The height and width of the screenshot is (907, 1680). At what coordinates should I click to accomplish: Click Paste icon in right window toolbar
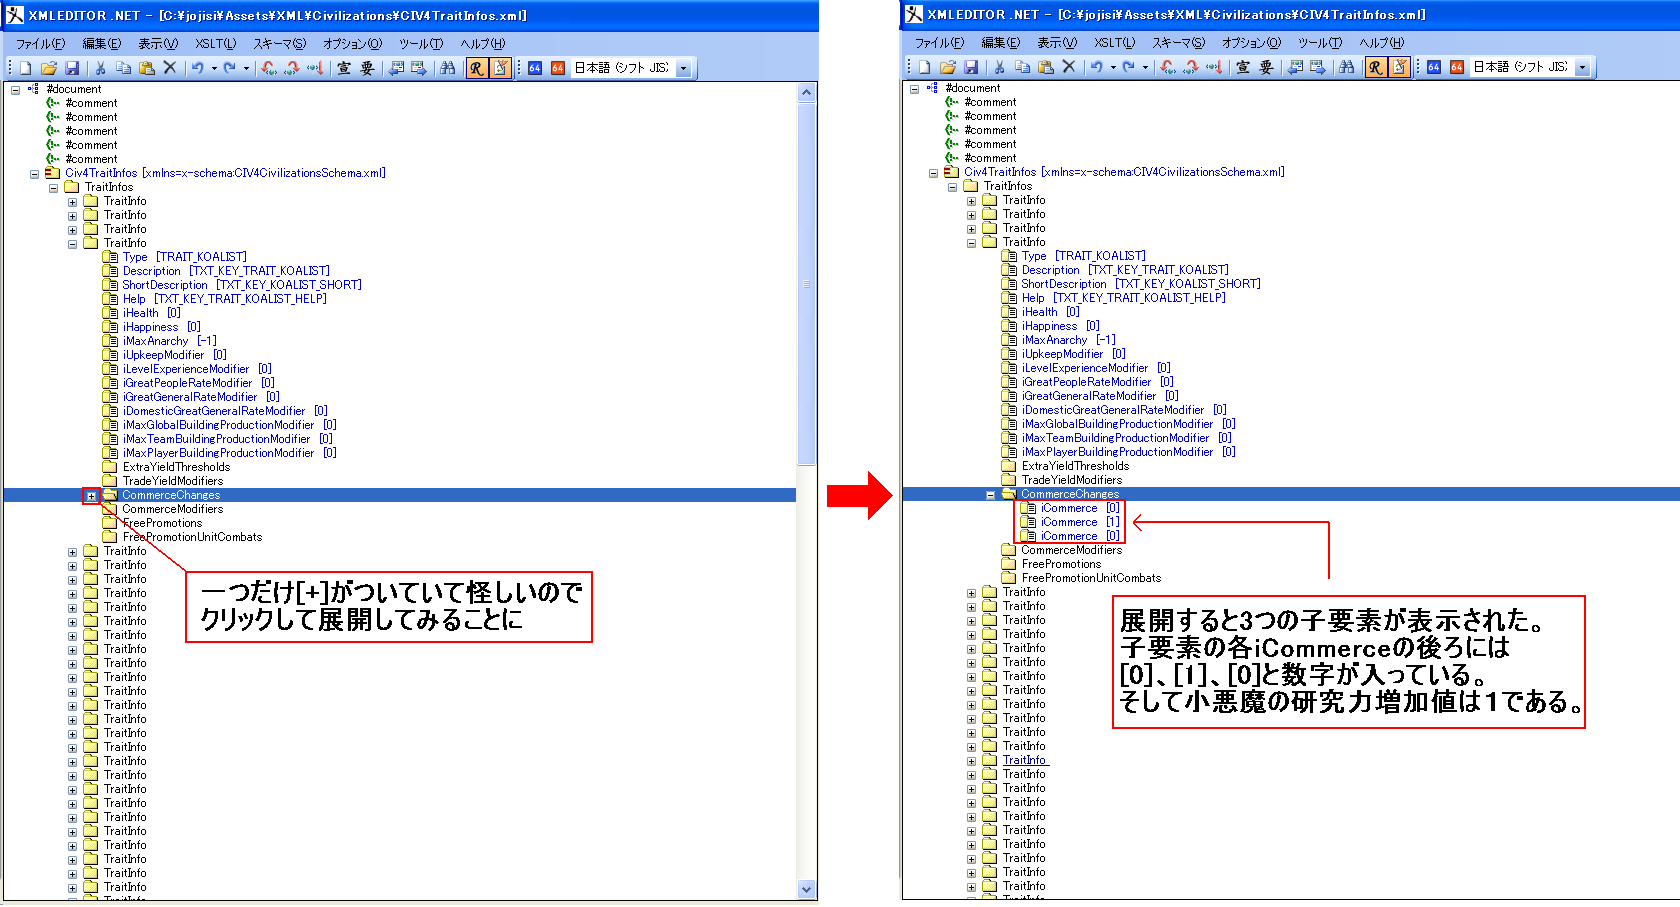(1046, 67)
